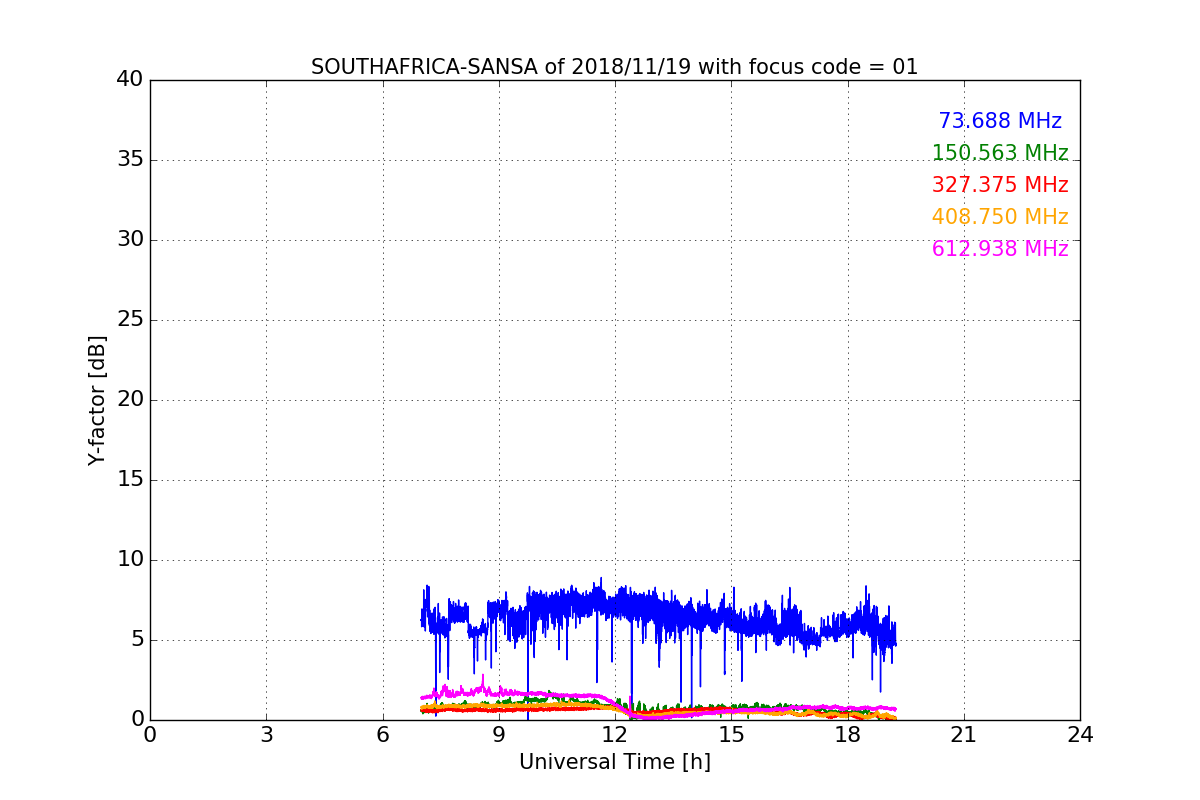Click the y-axis tick label 35
Image resolution: width=1200 pixels, height=800 pixels.
(130, 160)
